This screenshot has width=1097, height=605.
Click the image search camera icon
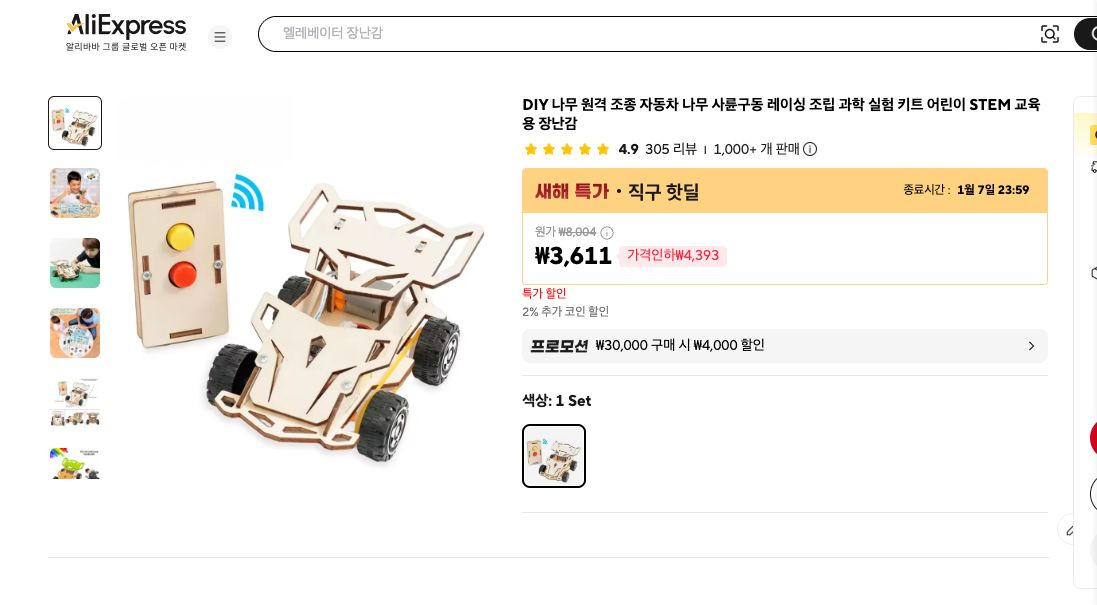[x=1049, y=34]
